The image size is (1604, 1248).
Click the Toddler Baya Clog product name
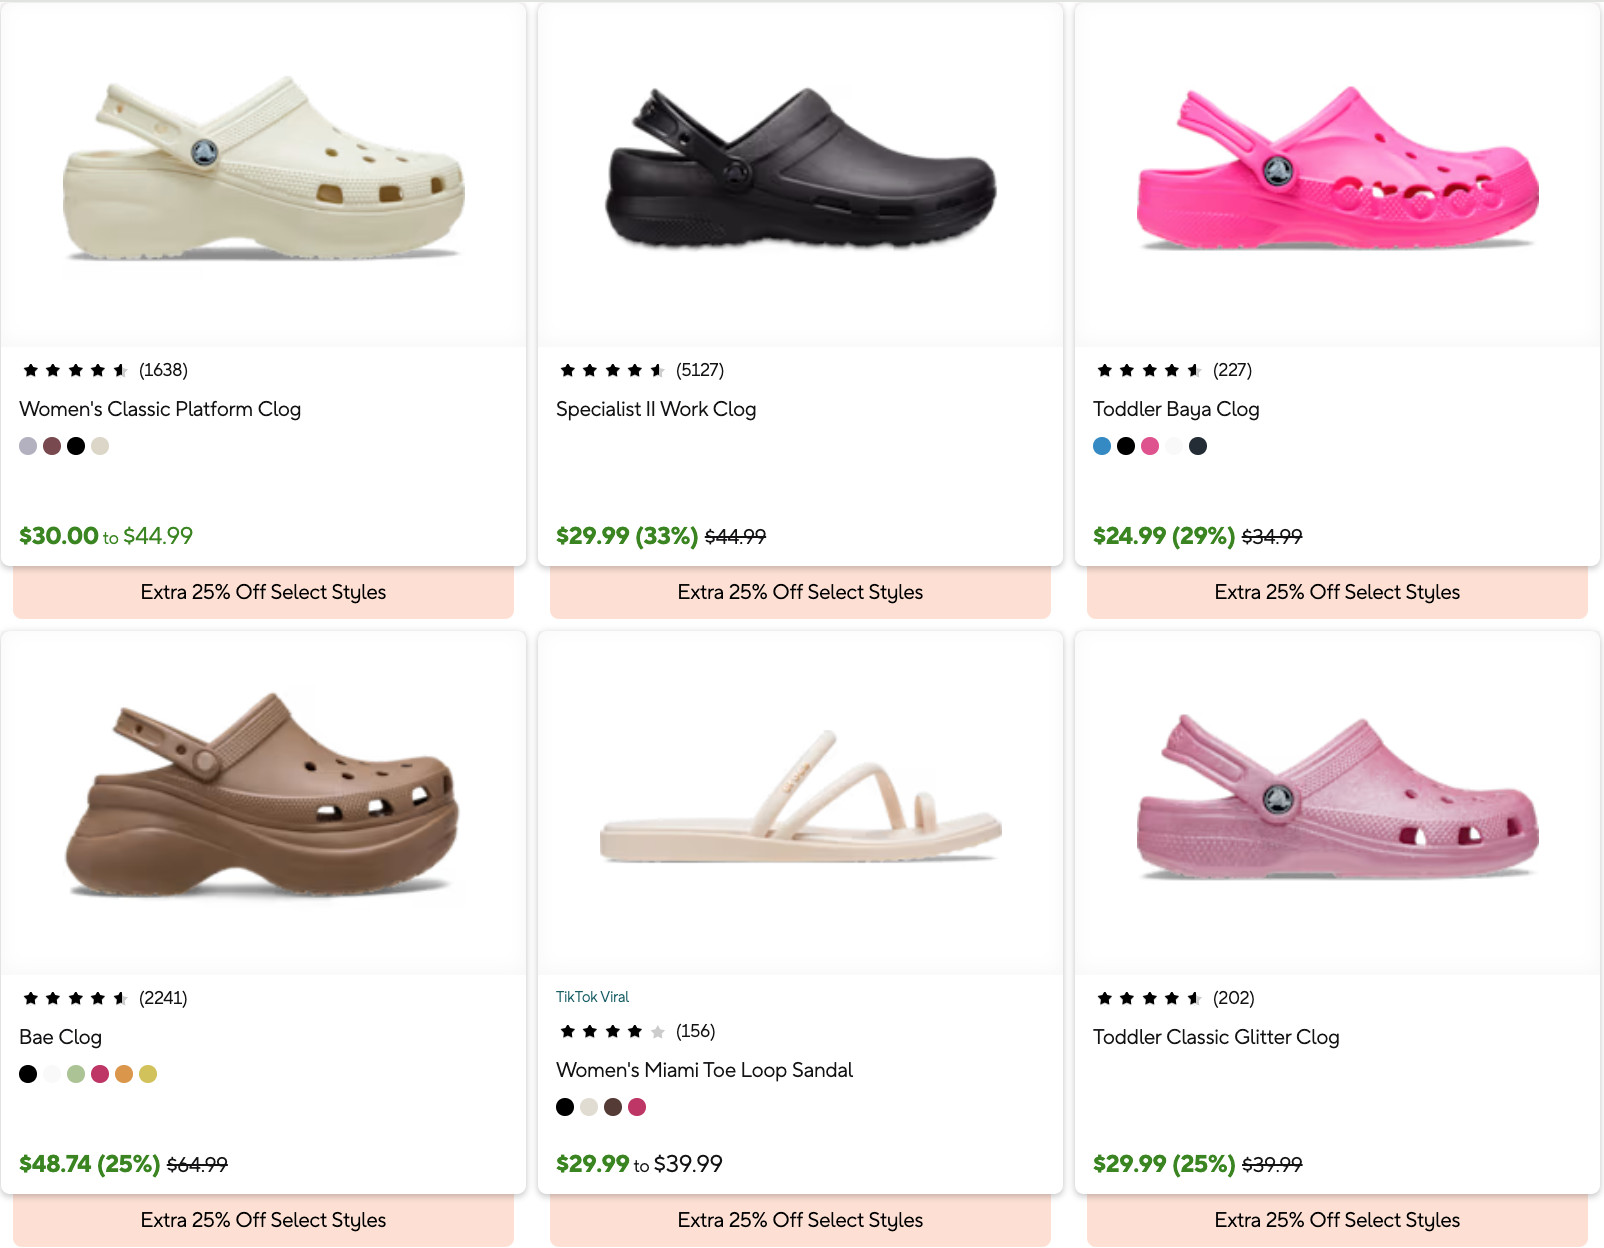[1176, 409]
